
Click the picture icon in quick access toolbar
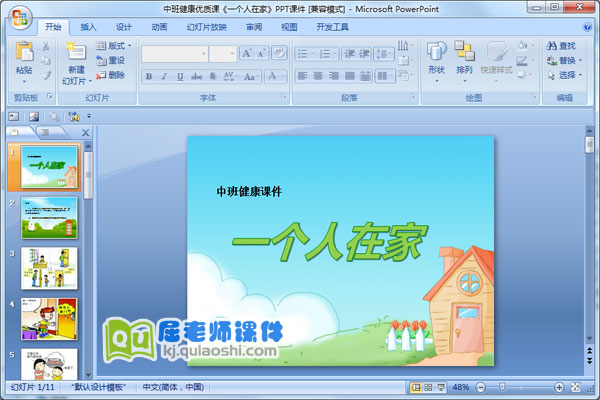pyautogui.click(x=34, y=116)
